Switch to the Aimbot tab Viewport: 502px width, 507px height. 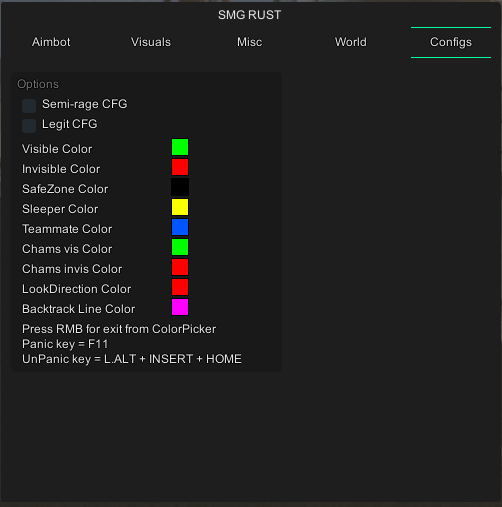[51, 42]
